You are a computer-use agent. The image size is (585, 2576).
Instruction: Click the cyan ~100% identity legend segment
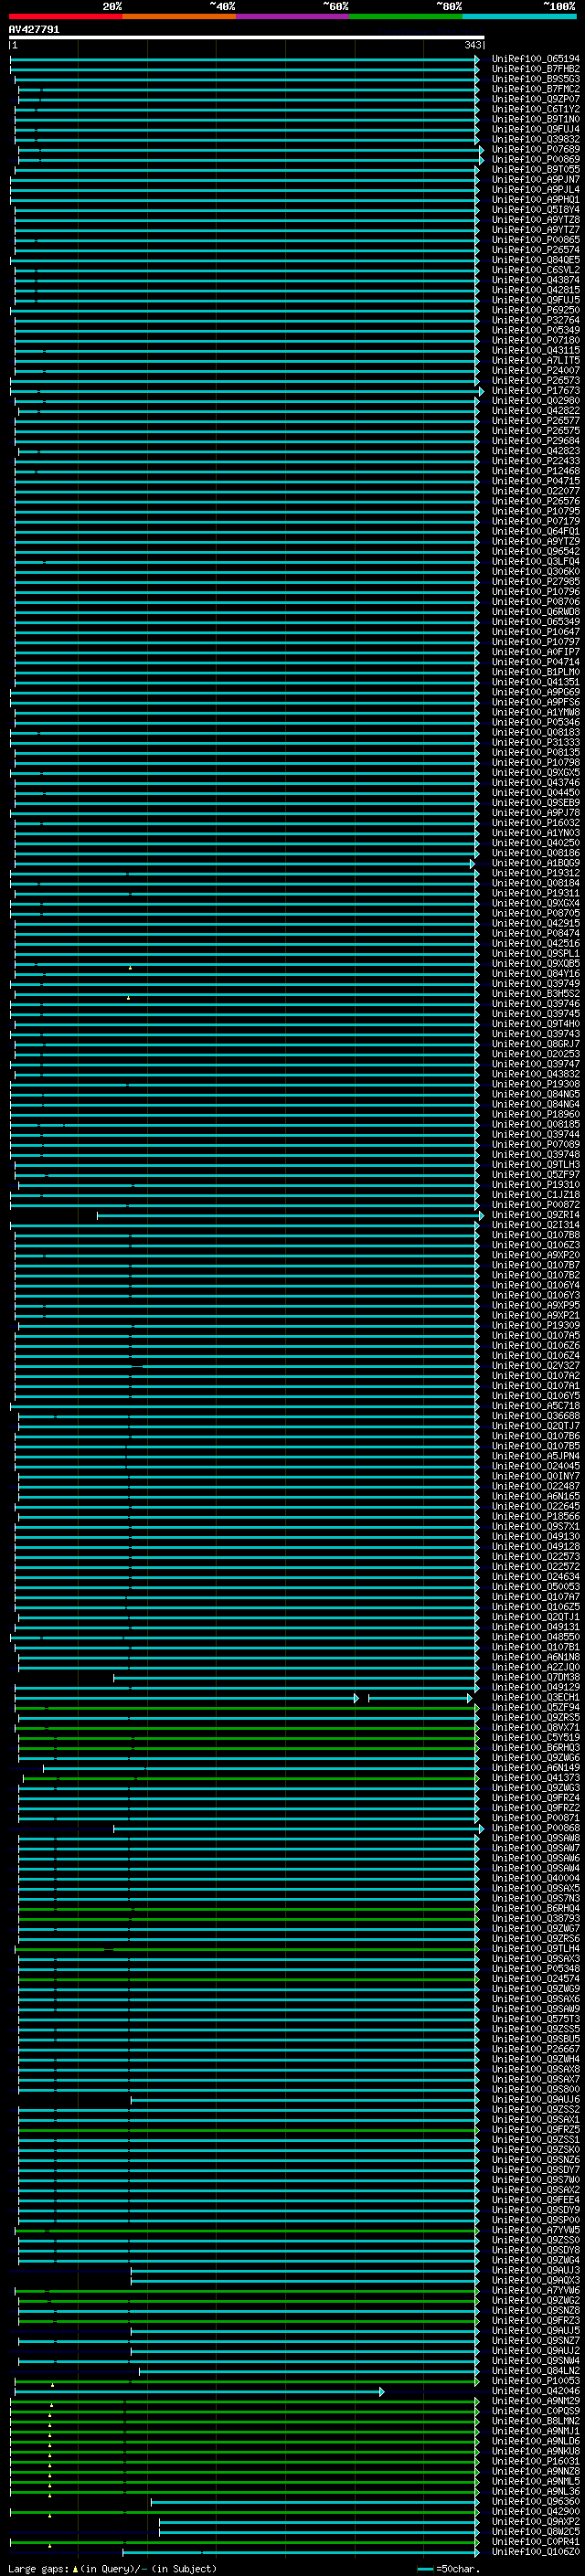click(519, 16)
